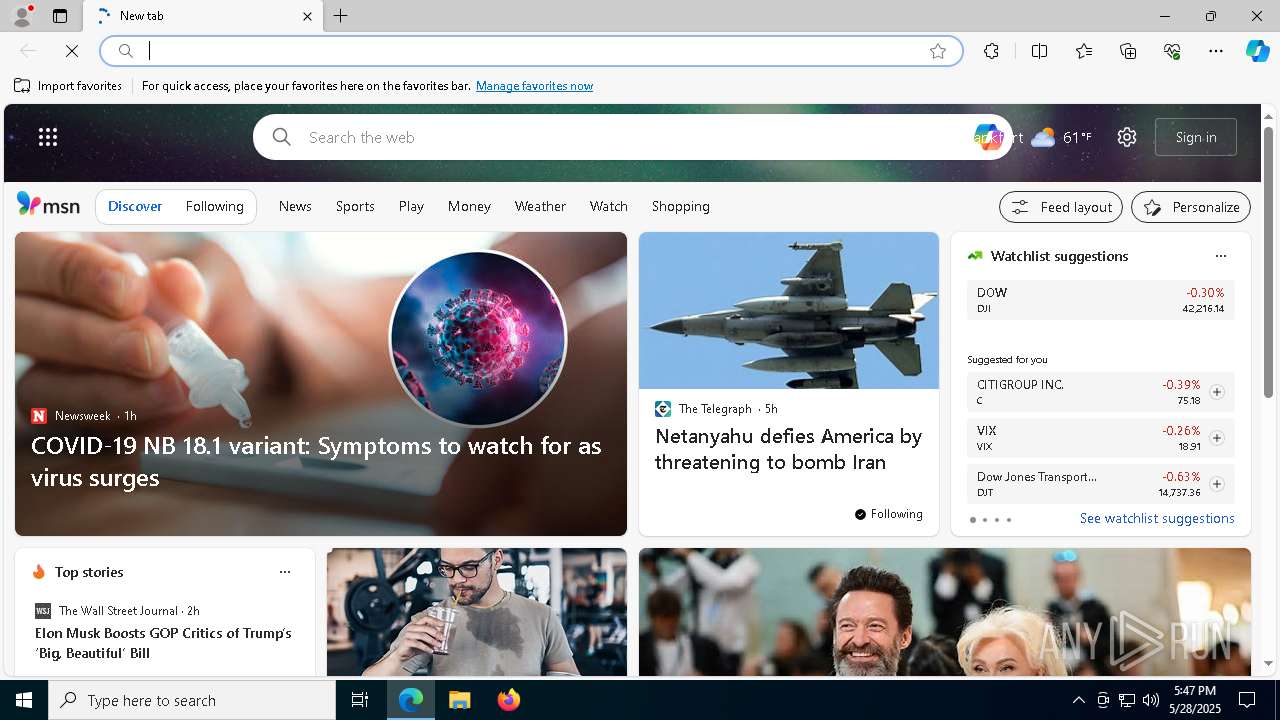
Task: Click the Sign in button
Action: click(x=1196, y=137)
